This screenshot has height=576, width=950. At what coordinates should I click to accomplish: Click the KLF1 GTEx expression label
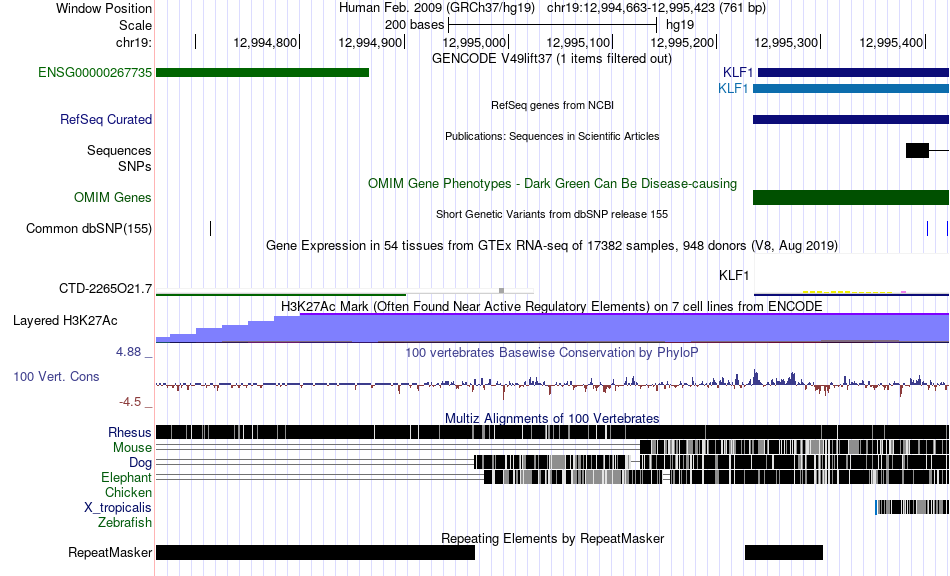pyautogui.click(x=734, y=276)
